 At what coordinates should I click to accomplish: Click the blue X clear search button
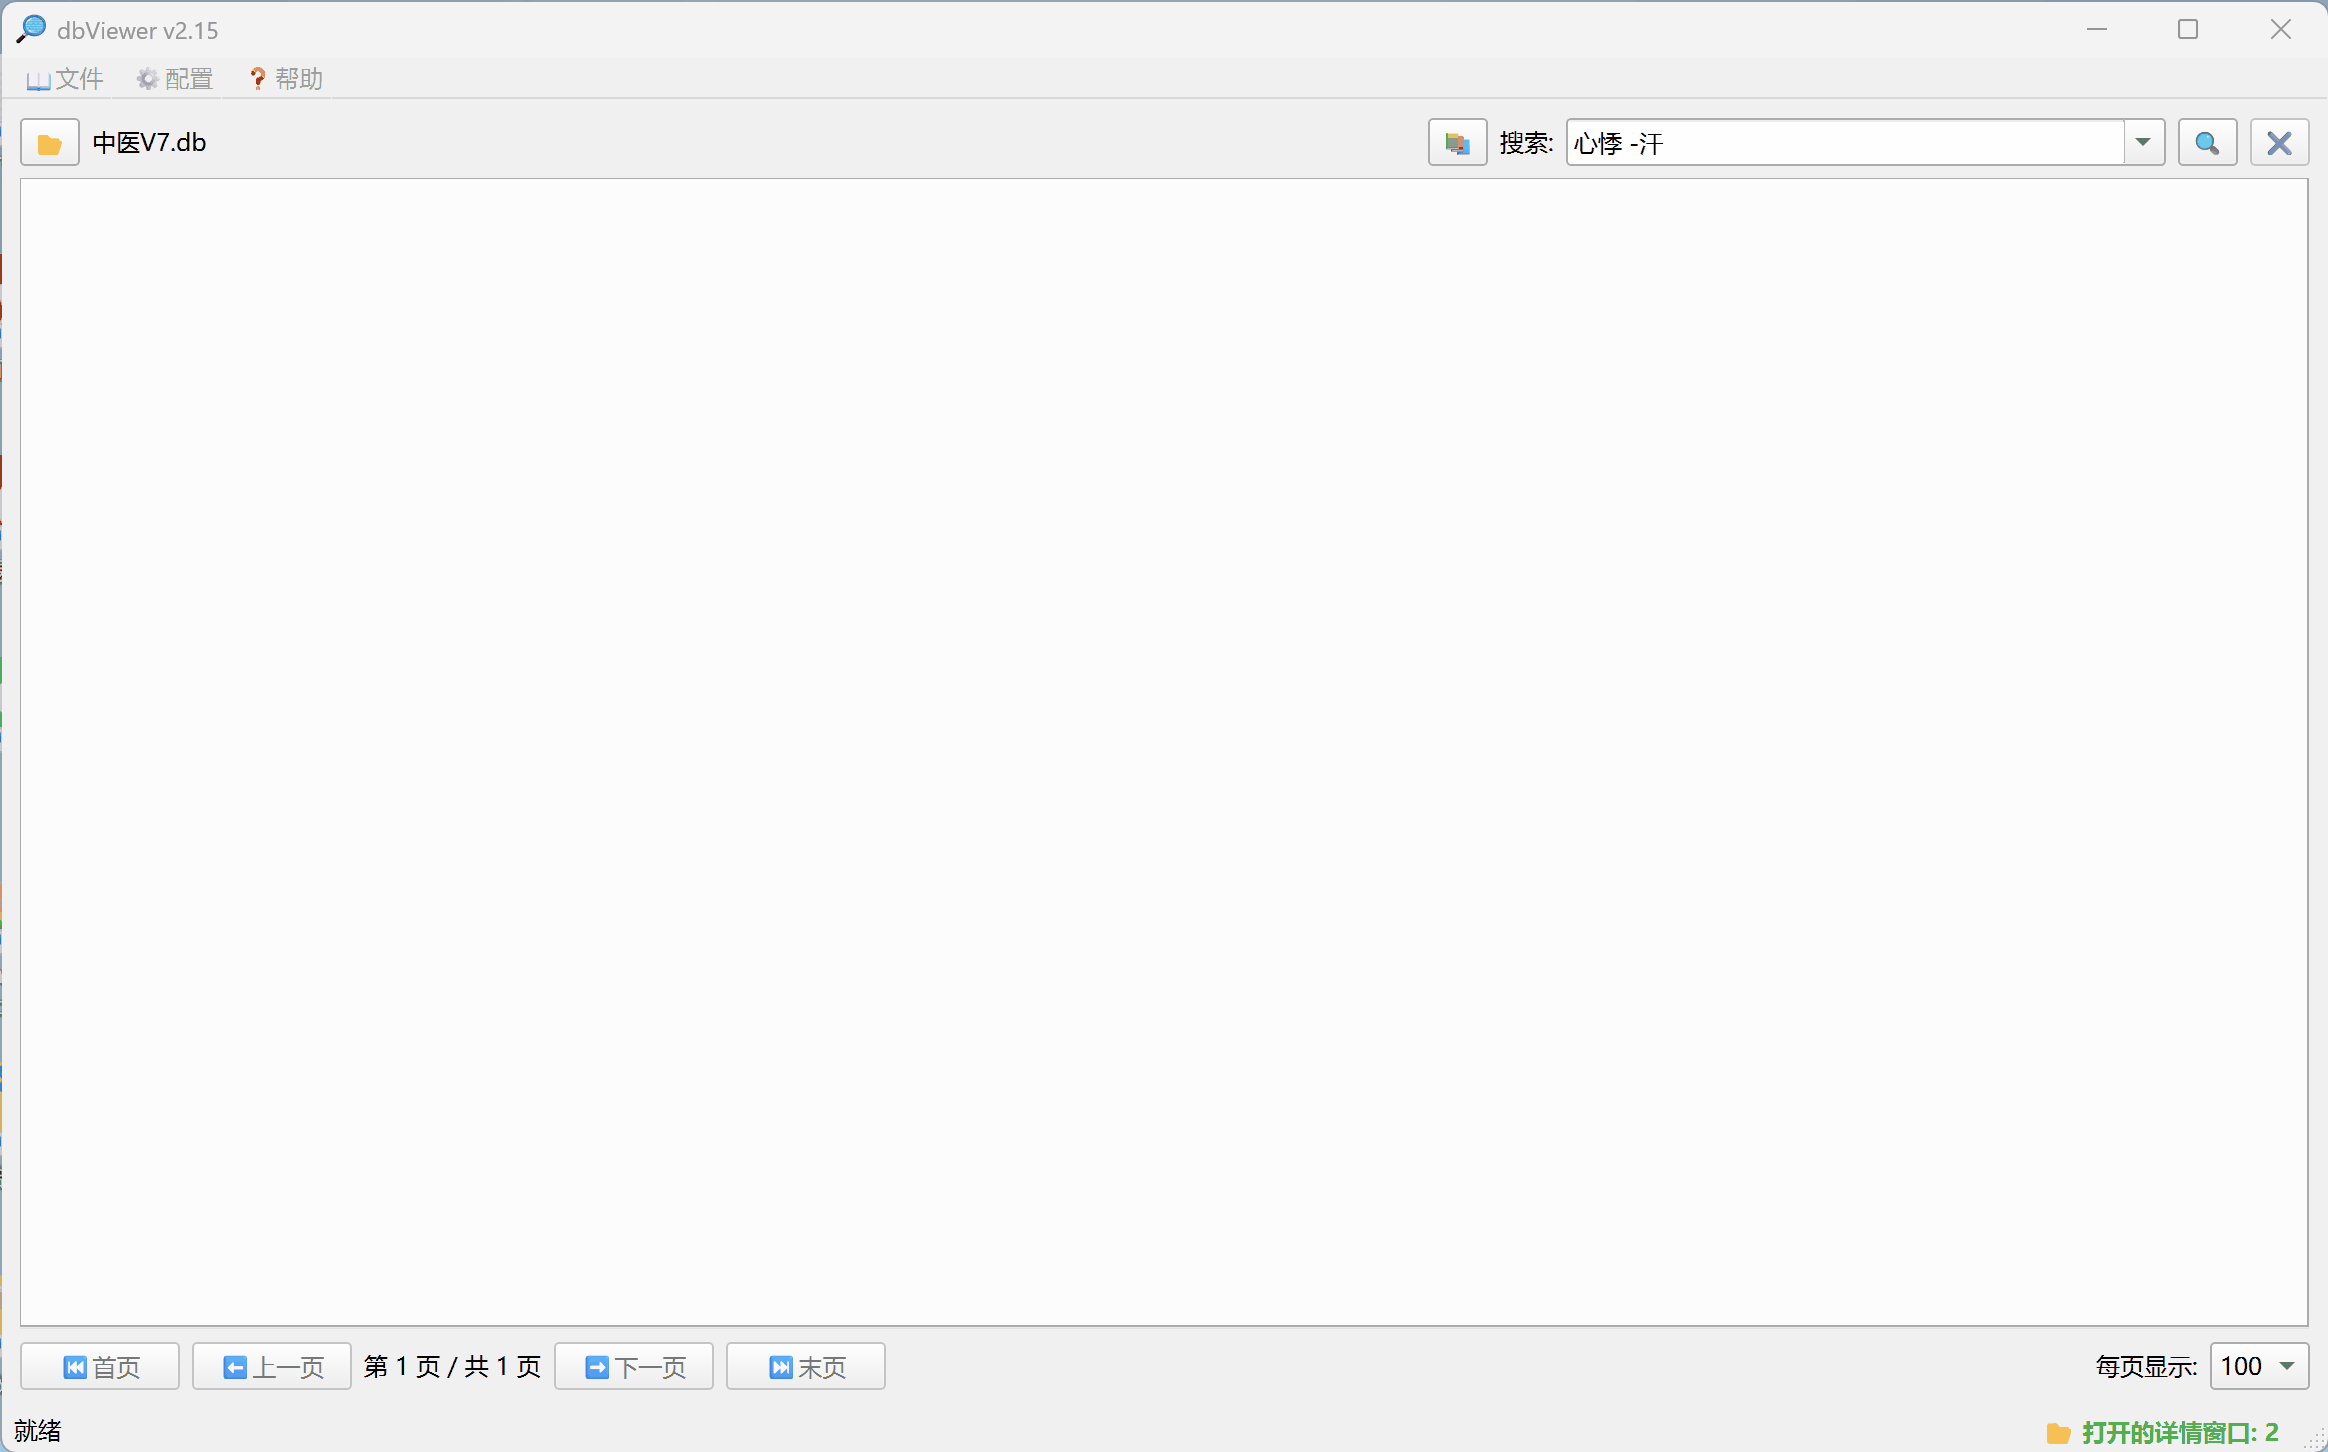coord(2279,143)
